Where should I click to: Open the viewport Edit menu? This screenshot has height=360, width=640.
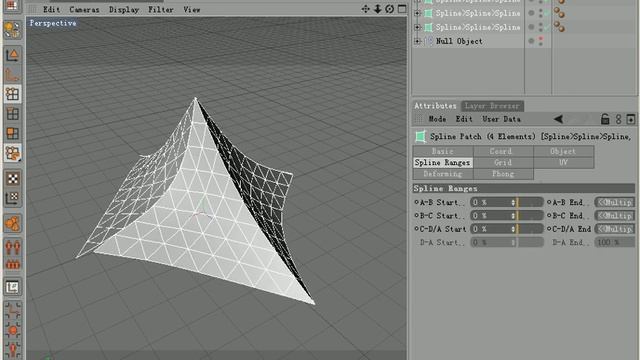click(52, 9)
